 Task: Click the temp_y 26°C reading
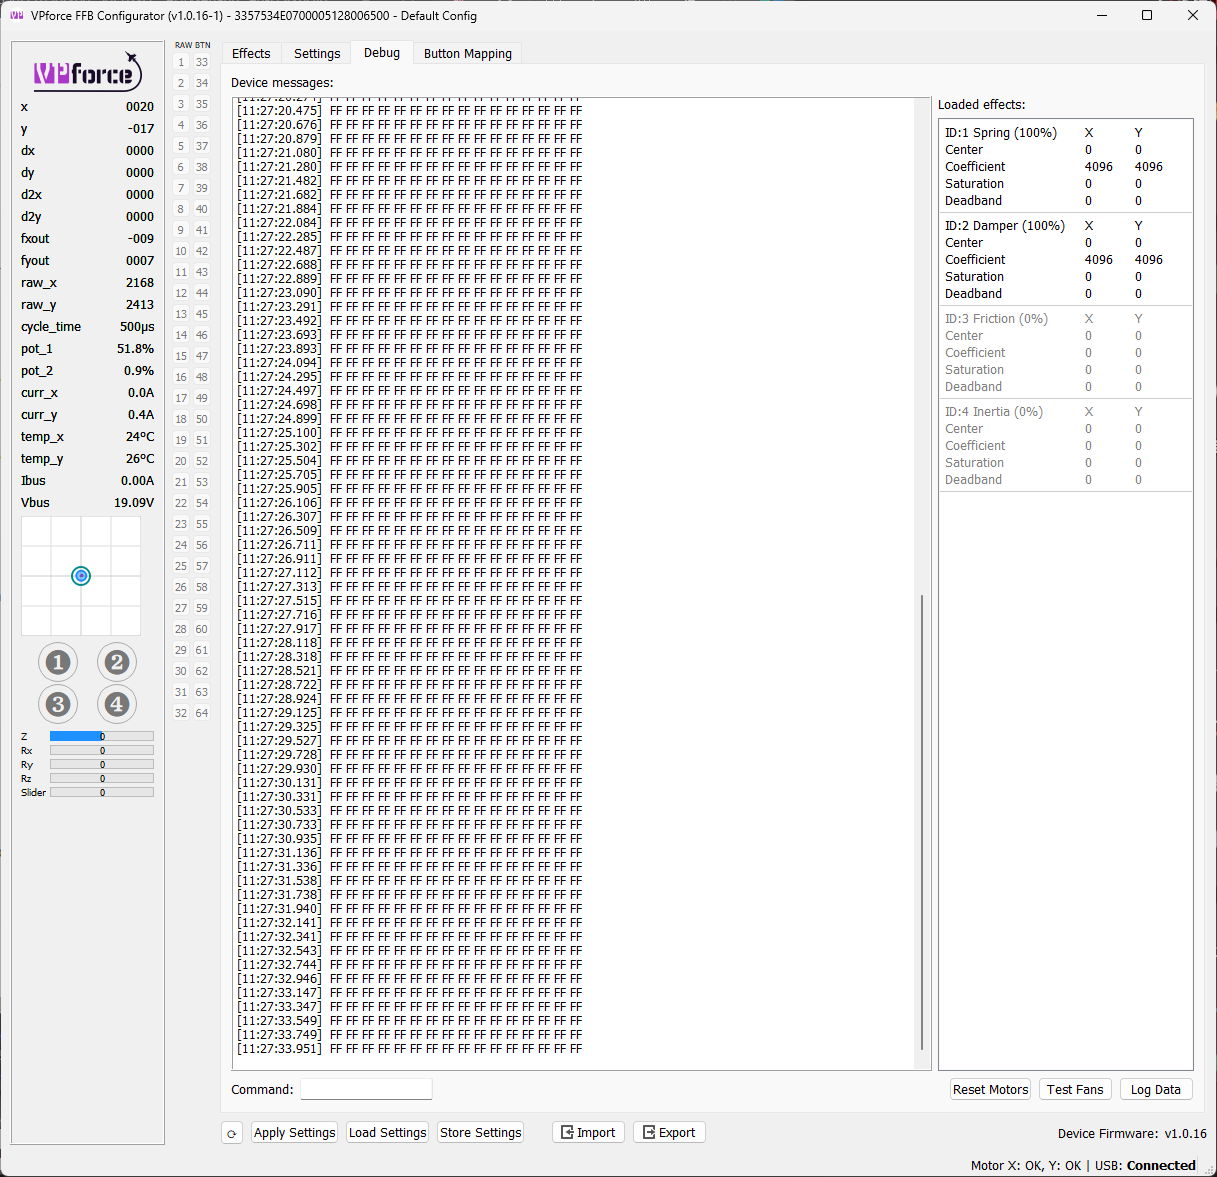point(87,459)
